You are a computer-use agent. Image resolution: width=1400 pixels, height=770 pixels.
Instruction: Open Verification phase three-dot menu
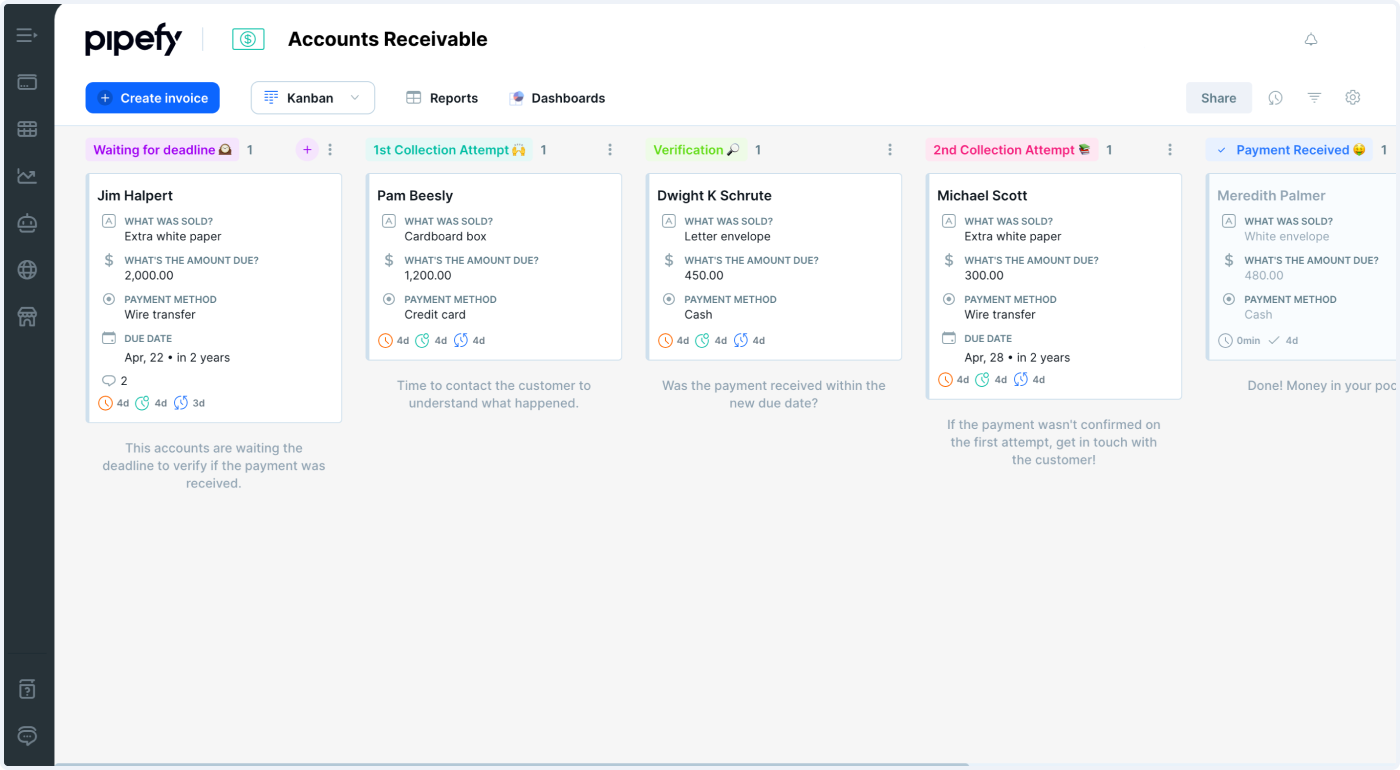(x=890, y=150)
